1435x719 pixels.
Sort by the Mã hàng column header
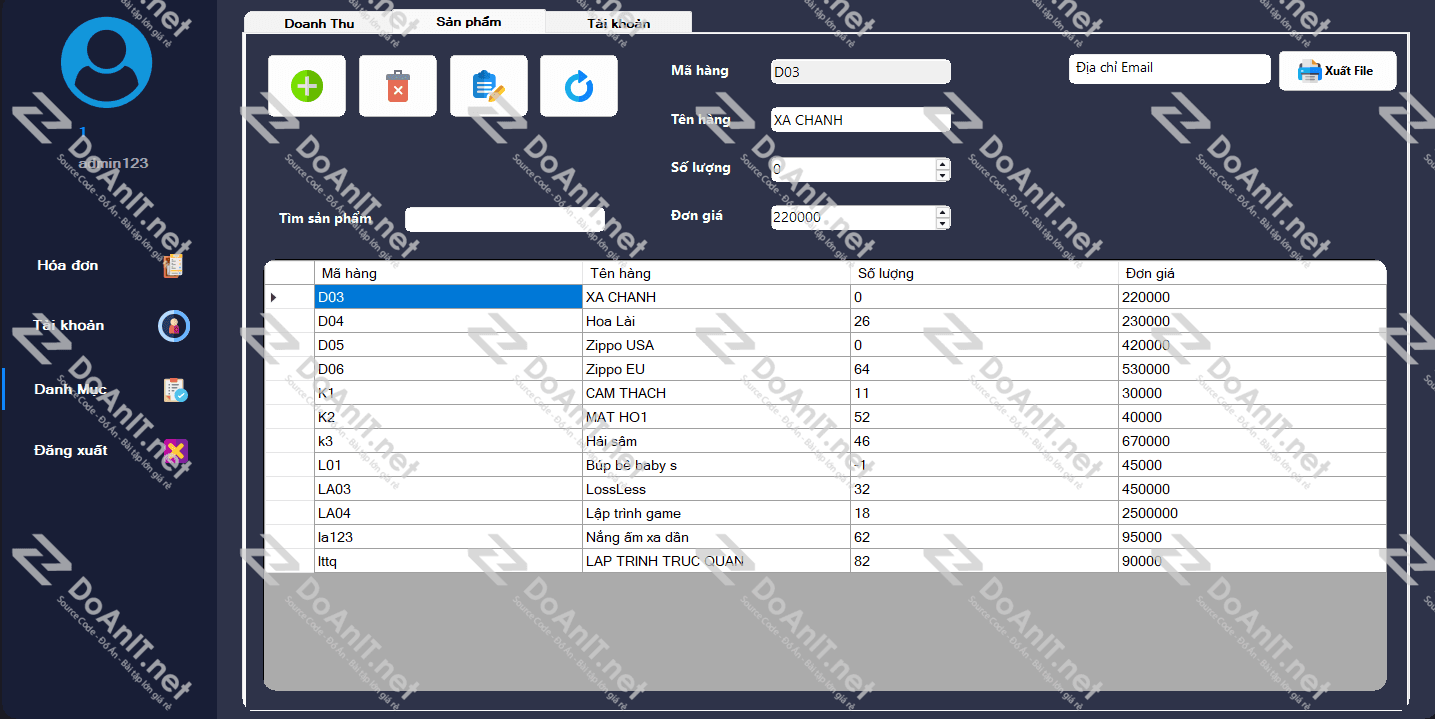click(x=448, y=273)
